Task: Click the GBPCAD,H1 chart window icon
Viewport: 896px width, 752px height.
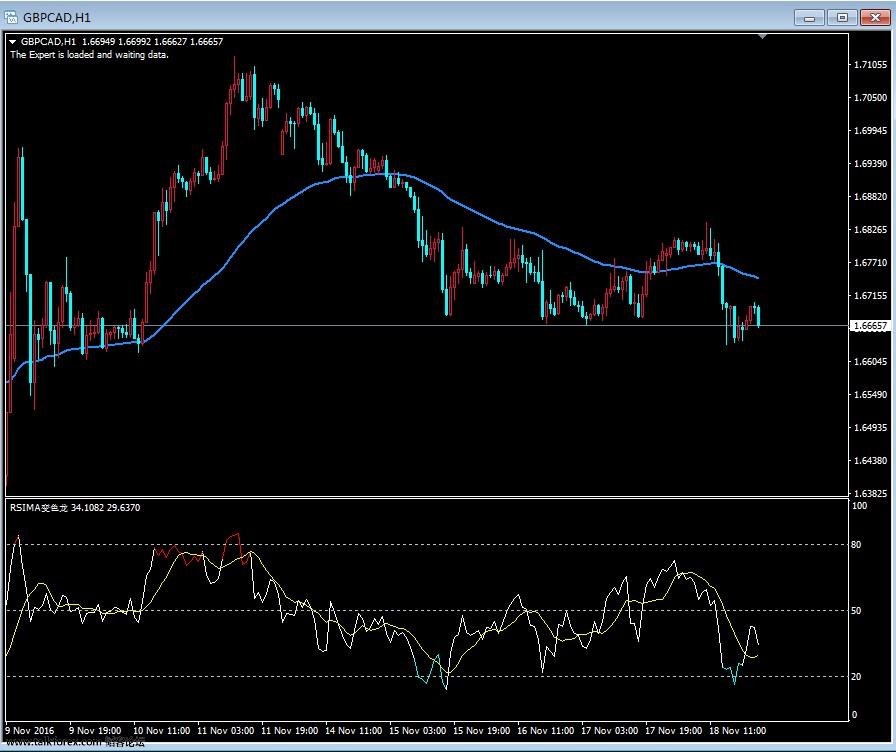Action: pyautogui.click(x=11, y=17)
